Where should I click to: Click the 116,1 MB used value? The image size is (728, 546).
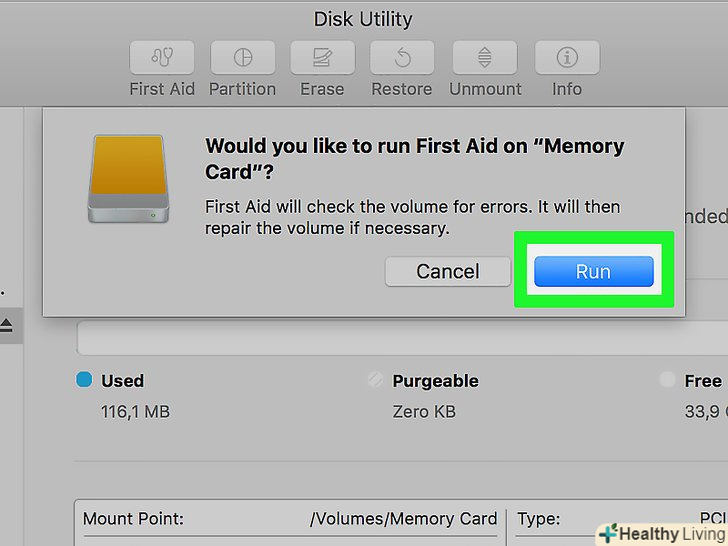pos(137,411)
